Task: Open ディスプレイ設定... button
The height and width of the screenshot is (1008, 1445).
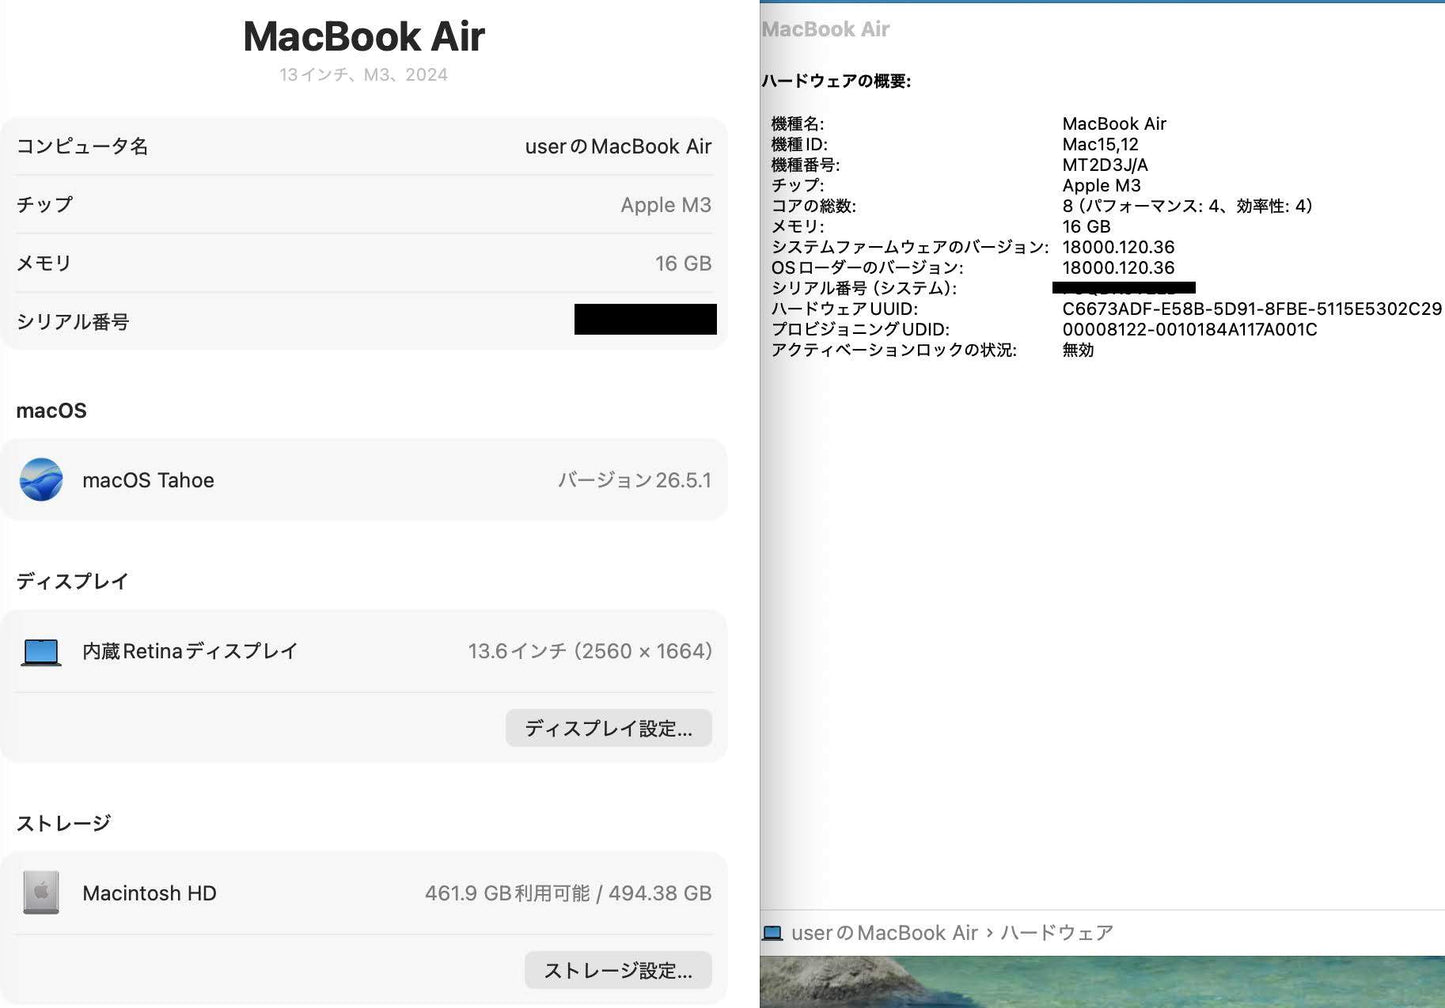Action: (x=608, y=728)
